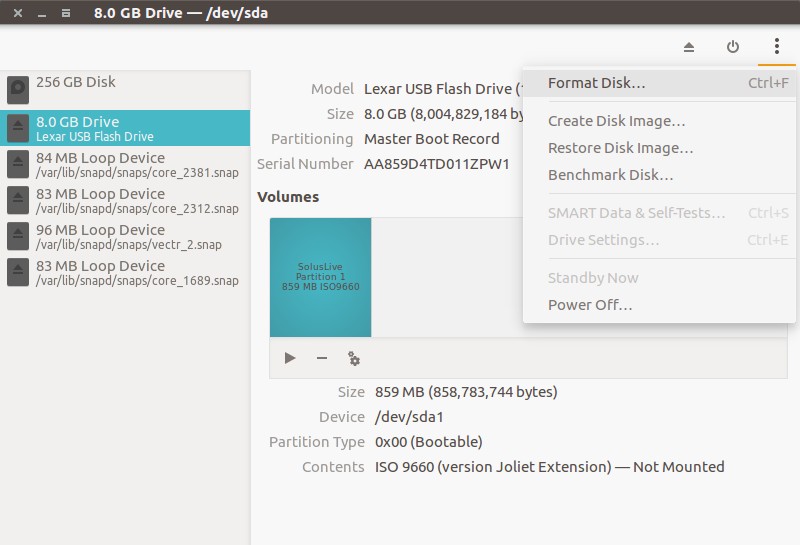Choose Create Disk Image… menu entry
This screenshot has width=800, height=545.
coord(616,121)
